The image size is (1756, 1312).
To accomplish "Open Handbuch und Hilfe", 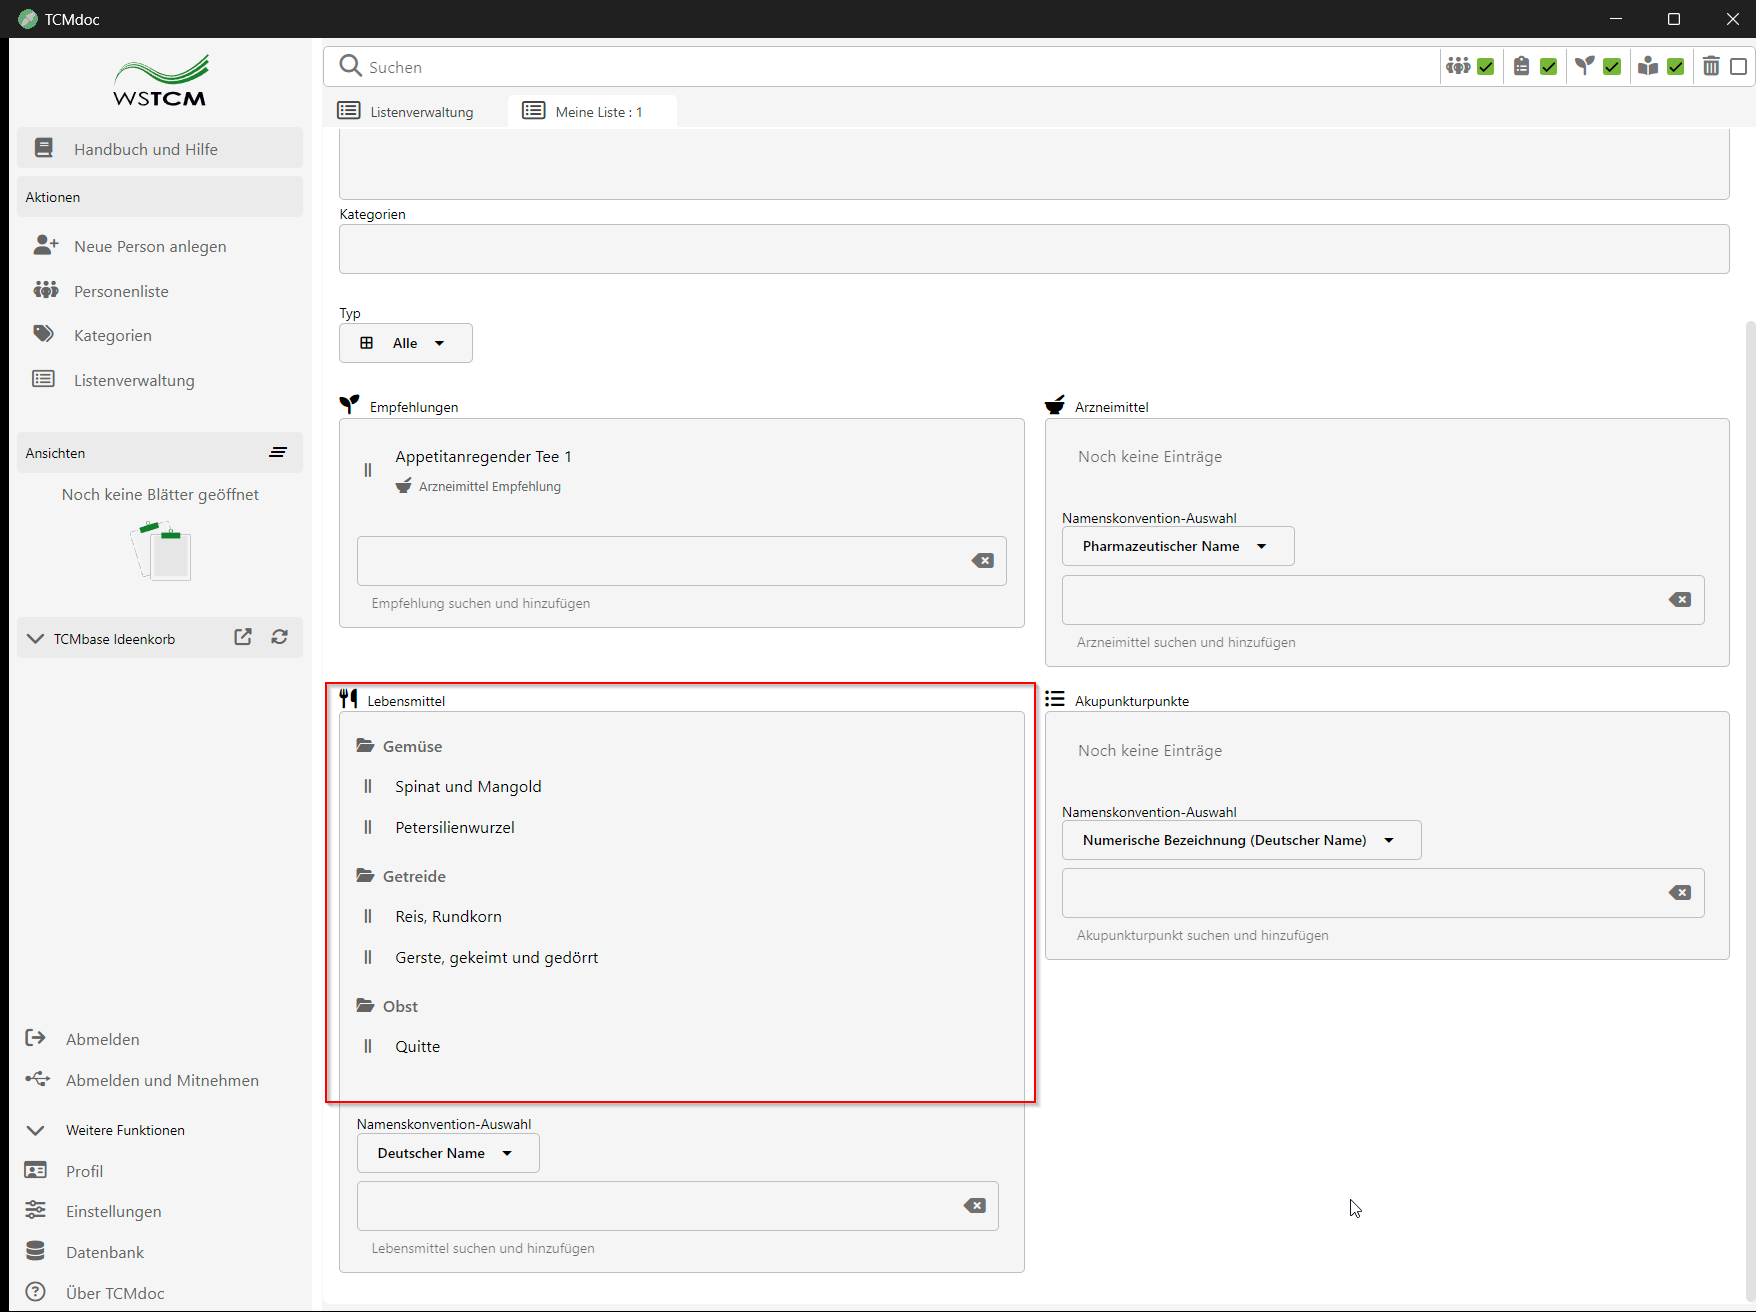I will pyautogui.click(x=146, y=149).
